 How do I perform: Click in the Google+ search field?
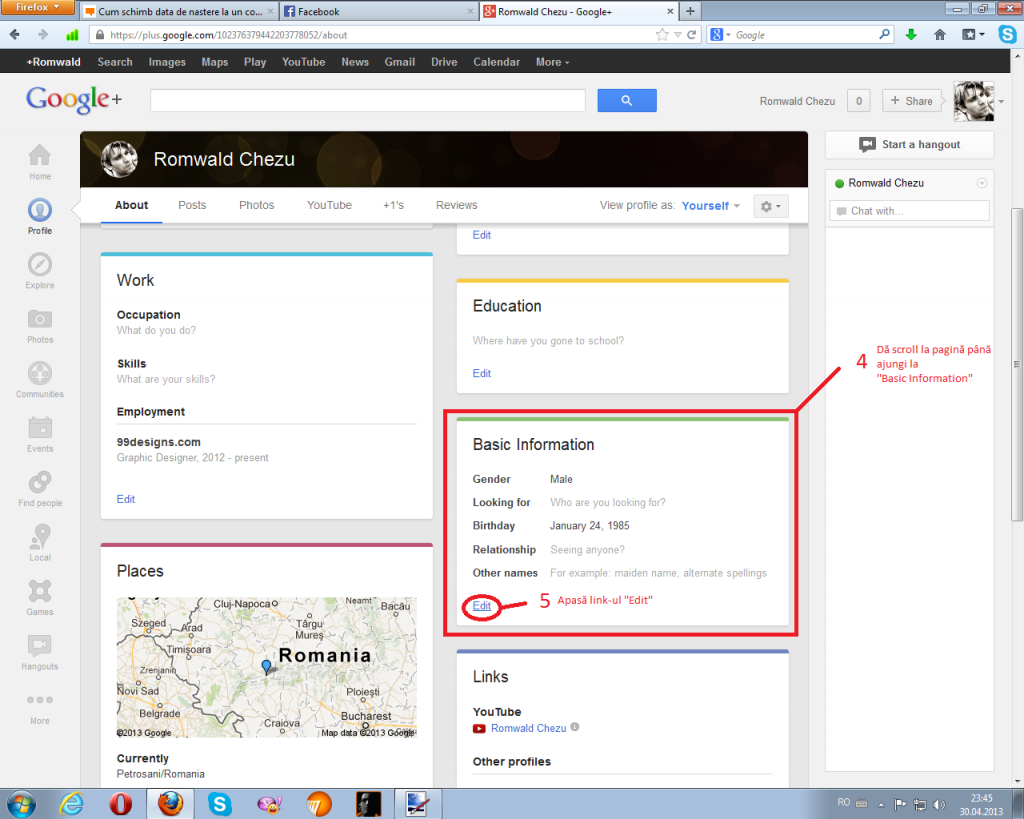[368, 101]
